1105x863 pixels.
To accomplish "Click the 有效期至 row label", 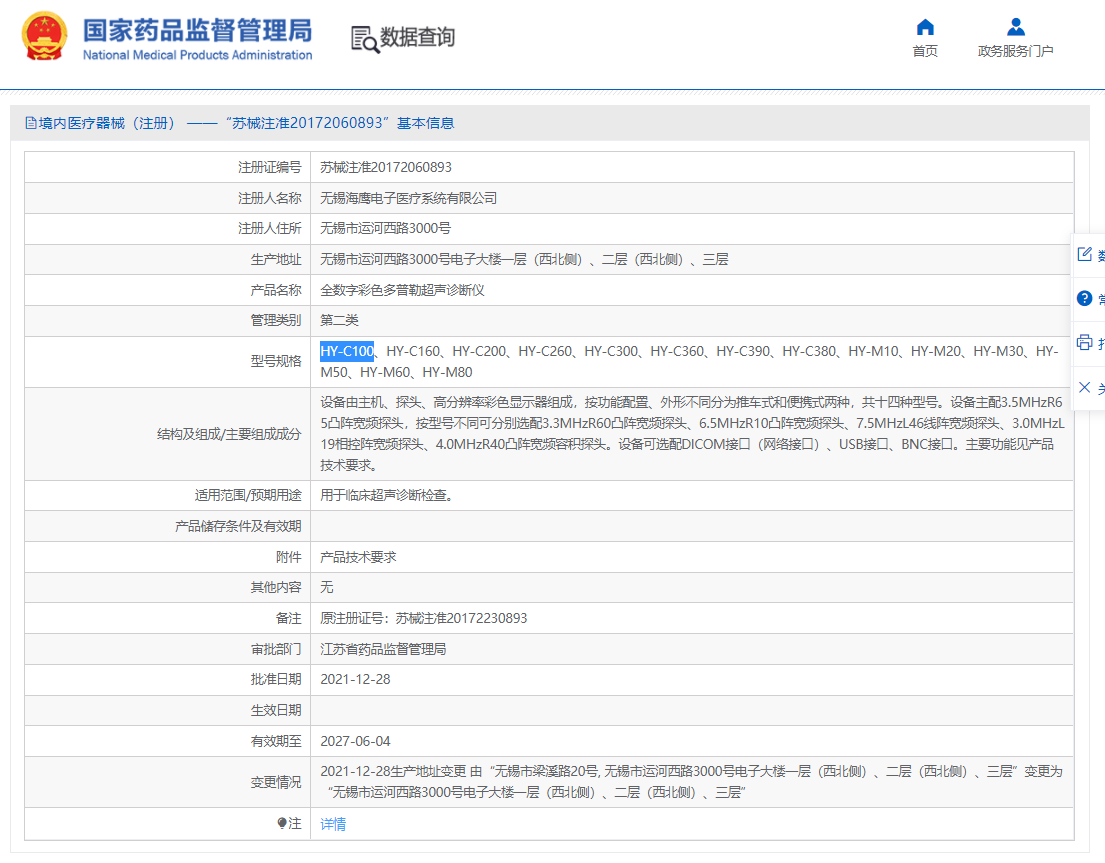I will pyautogui.click(x=276, y=741).
